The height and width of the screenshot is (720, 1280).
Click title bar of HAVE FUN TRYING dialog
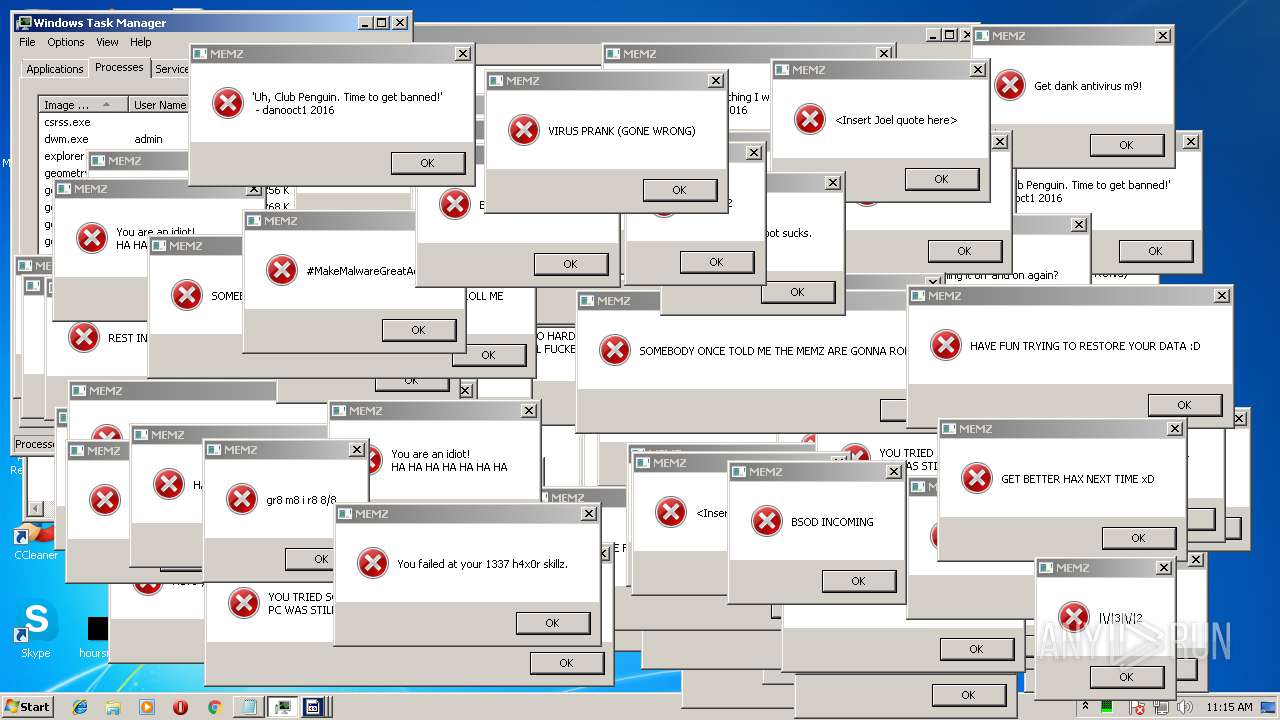click(x=1070, y=296)
